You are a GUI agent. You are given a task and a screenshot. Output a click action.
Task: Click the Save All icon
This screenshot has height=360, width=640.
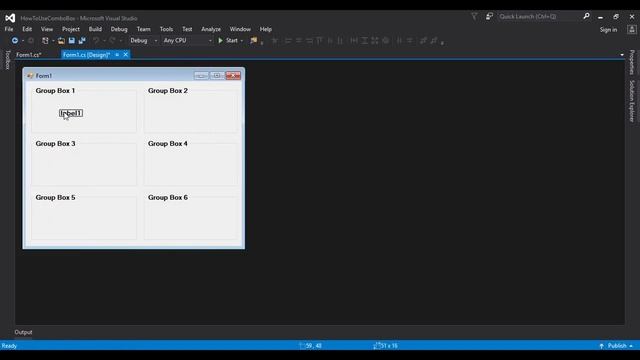82,40
